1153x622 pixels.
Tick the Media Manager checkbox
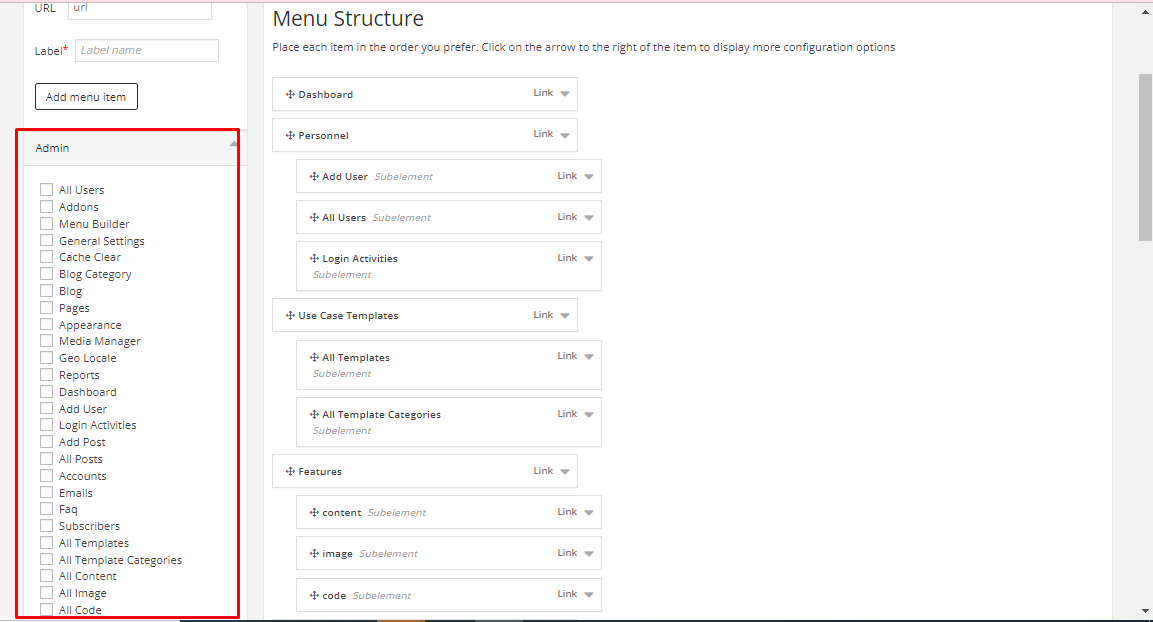[46, 341]
